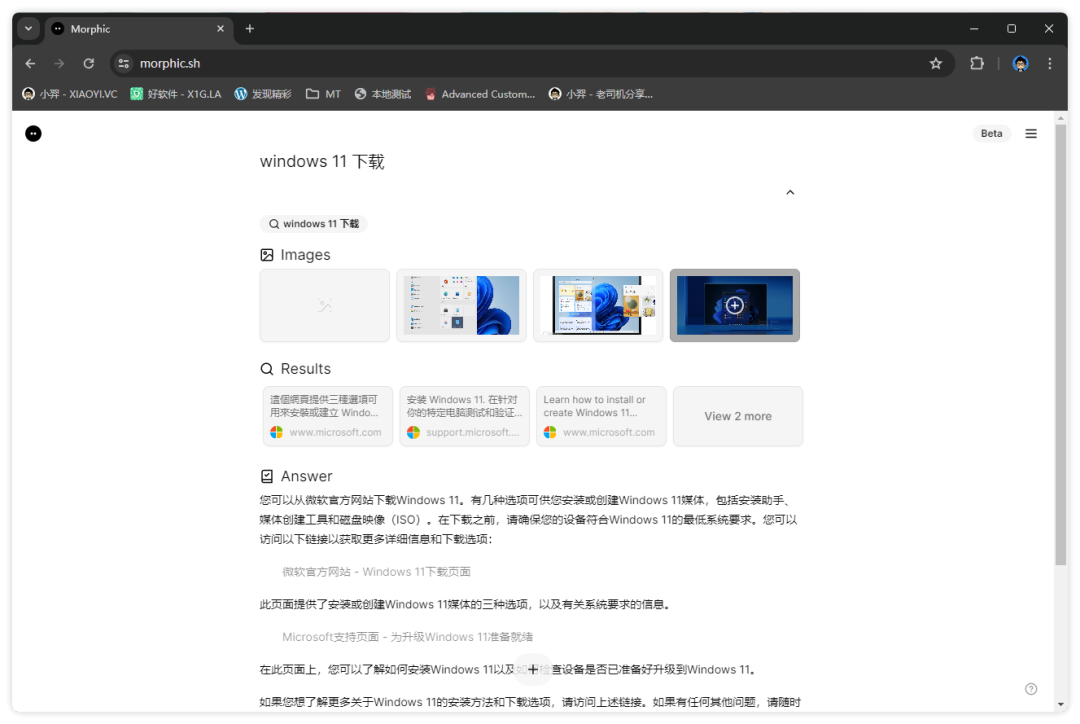Screen dimensions: 1080x724
Task: Open the Learn how to install result card
Action: (601, 416)
